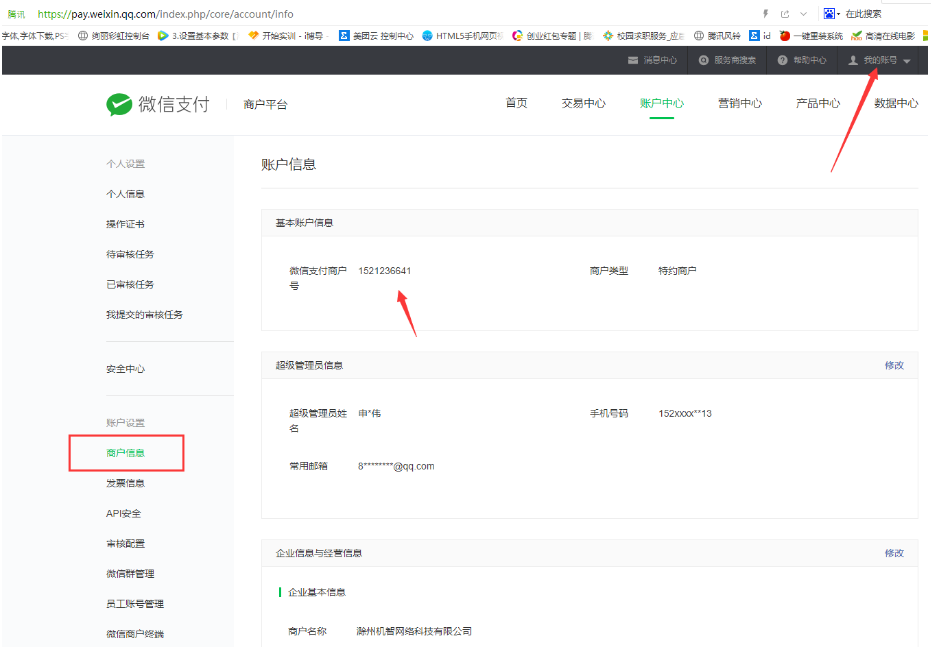Open 员工账号管理 in the sidebar

click(135, 604)
